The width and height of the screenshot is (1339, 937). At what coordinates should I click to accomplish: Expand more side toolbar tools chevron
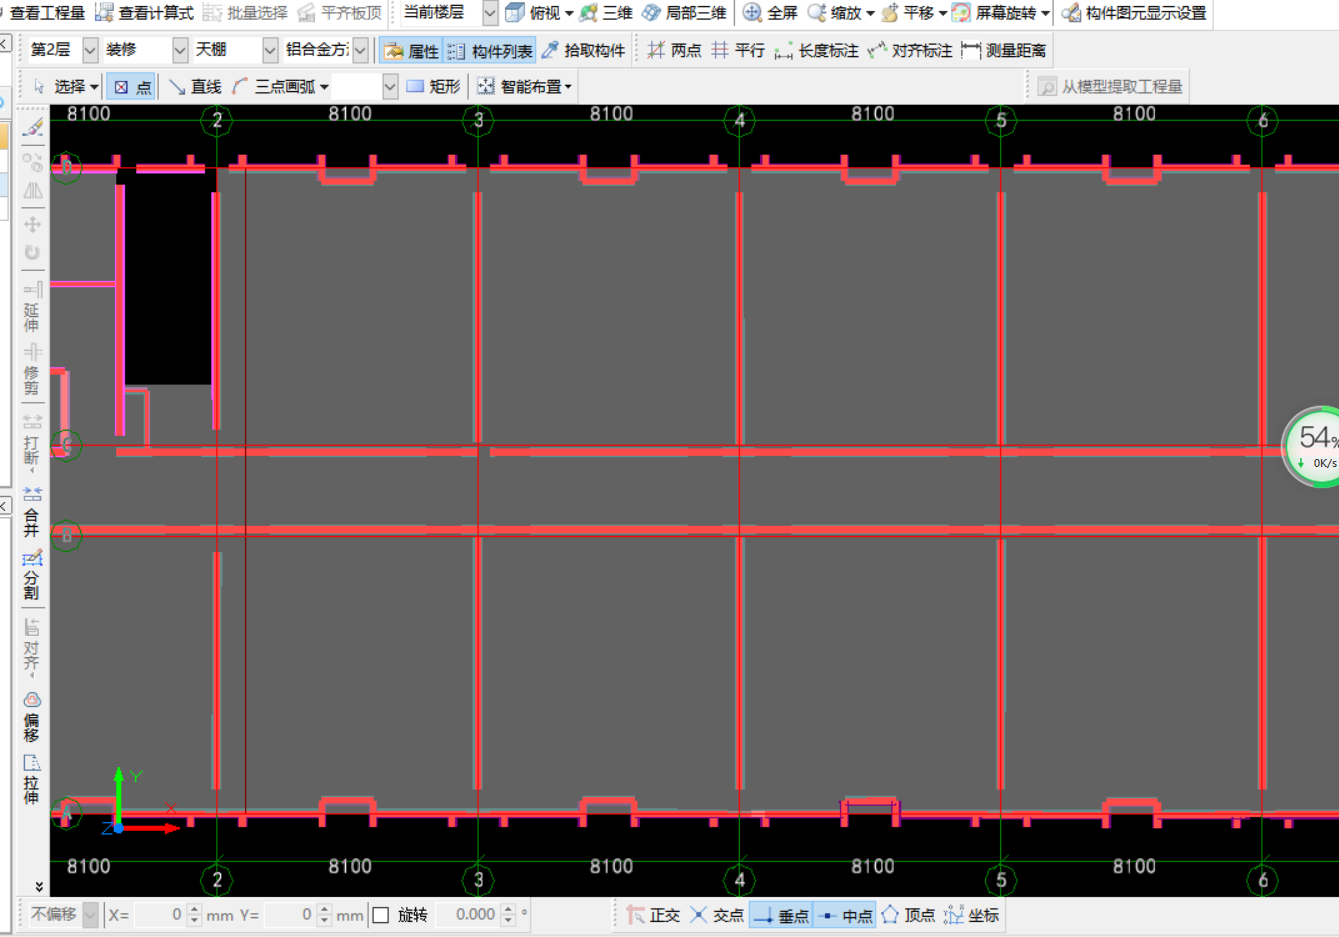pyautogui.click(x=38, y=886)
